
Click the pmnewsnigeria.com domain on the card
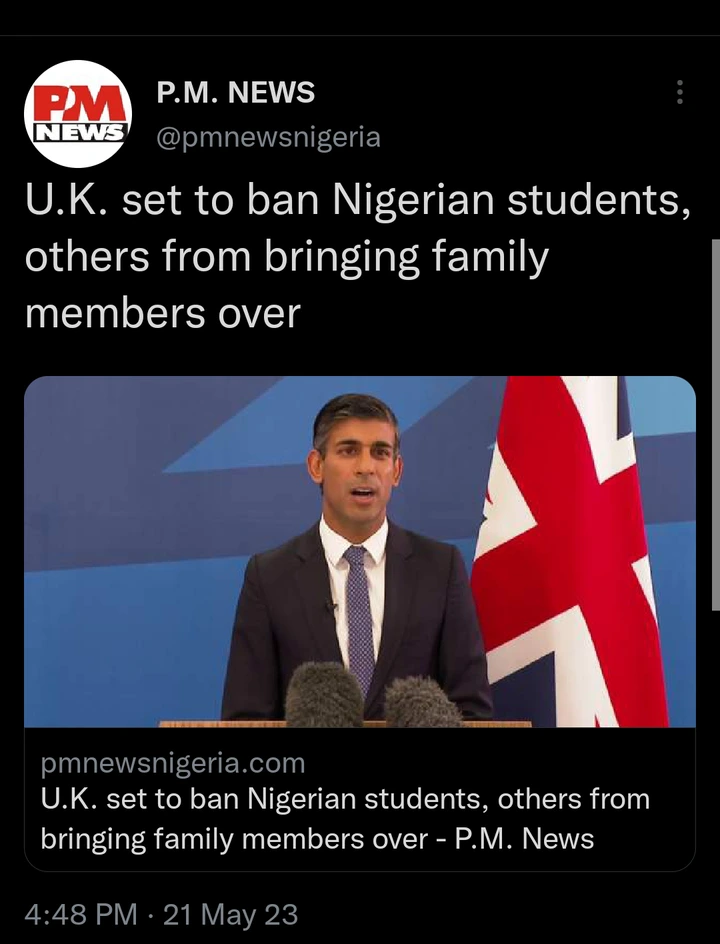click(173, 763)
